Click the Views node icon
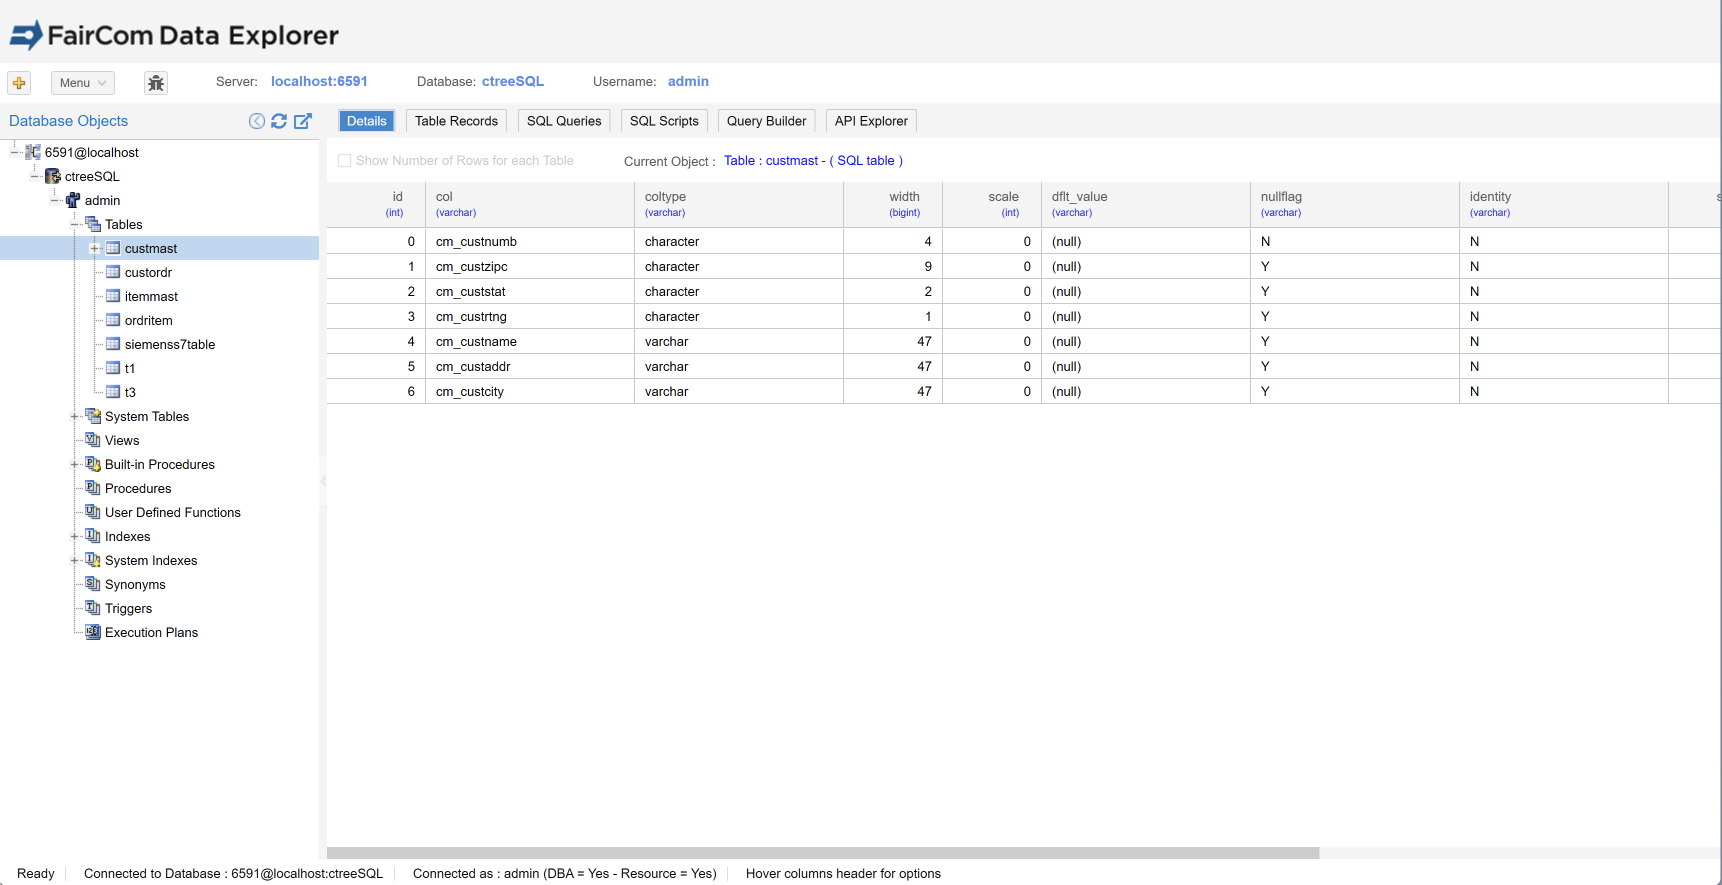The image size is (1722, 885). pyautogui.click(x=93, y=440)
